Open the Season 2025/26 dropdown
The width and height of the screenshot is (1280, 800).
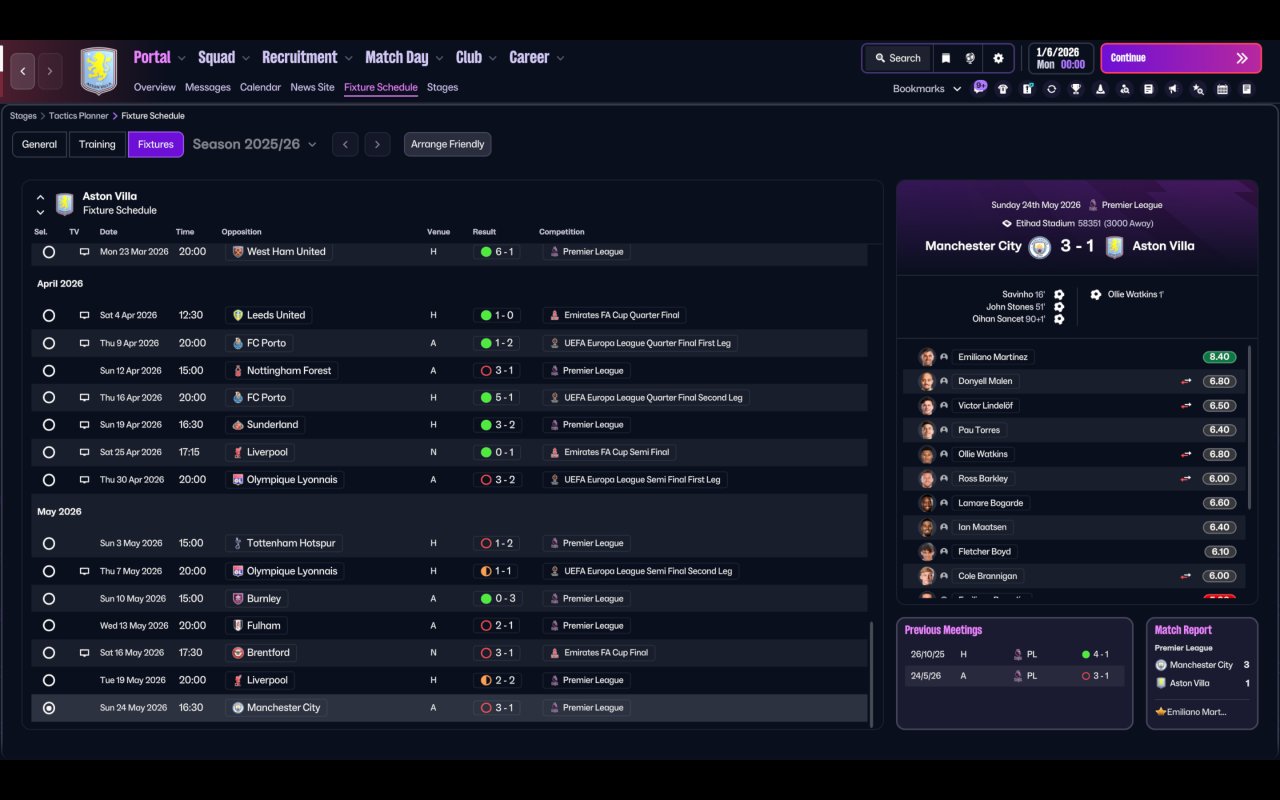pos(255,144)
